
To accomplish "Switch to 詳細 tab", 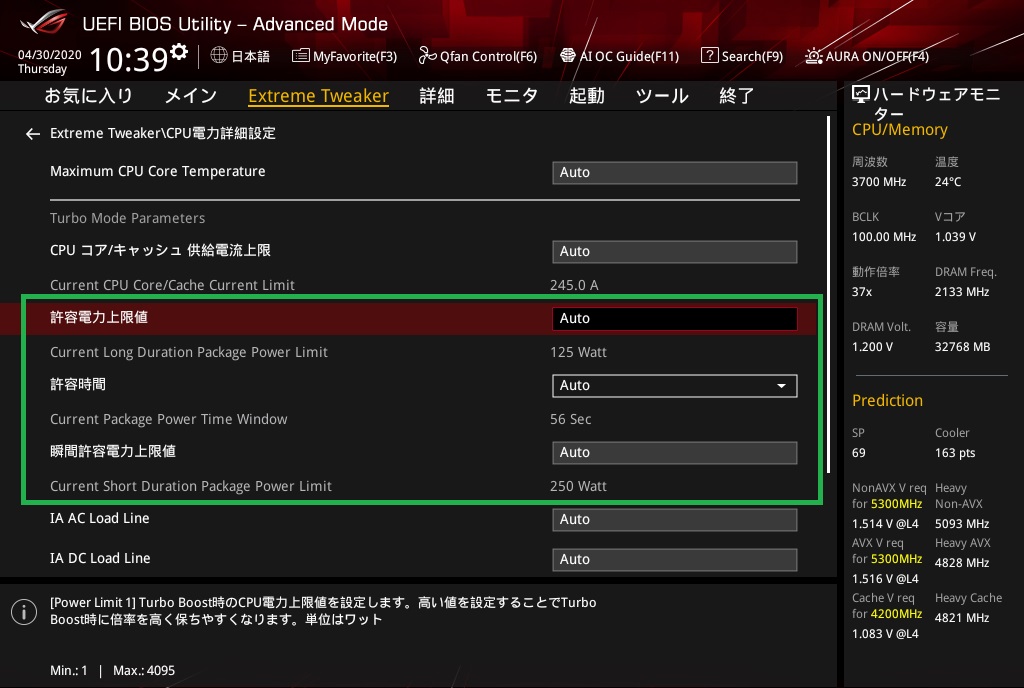I will [437, 96].
